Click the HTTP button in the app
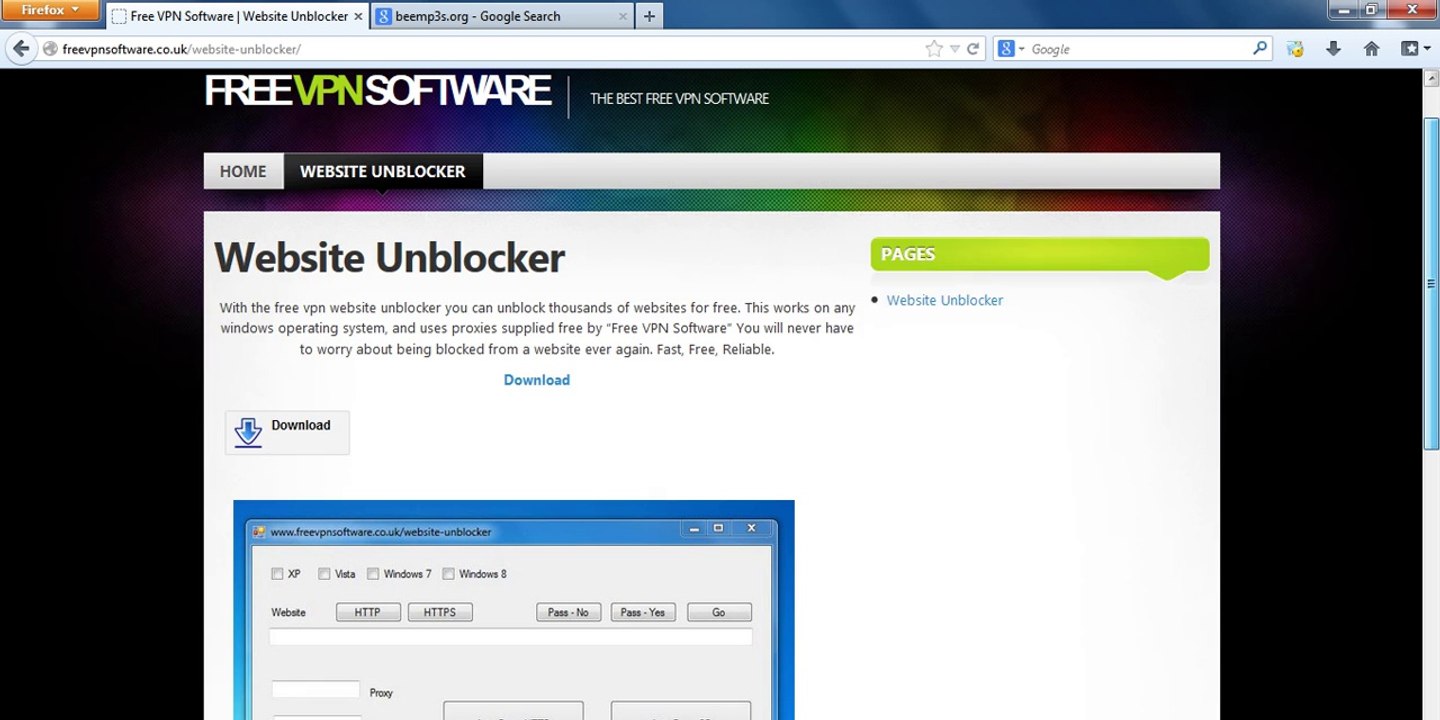The height and width of the screenshot is (720, 1440). point(368,612)
